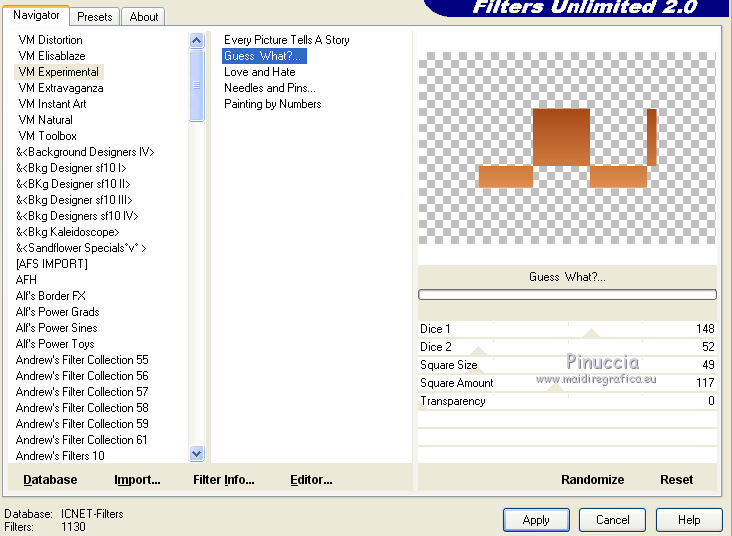Select VM Instant Art category
Screen dimensions: 732x536
52,104
